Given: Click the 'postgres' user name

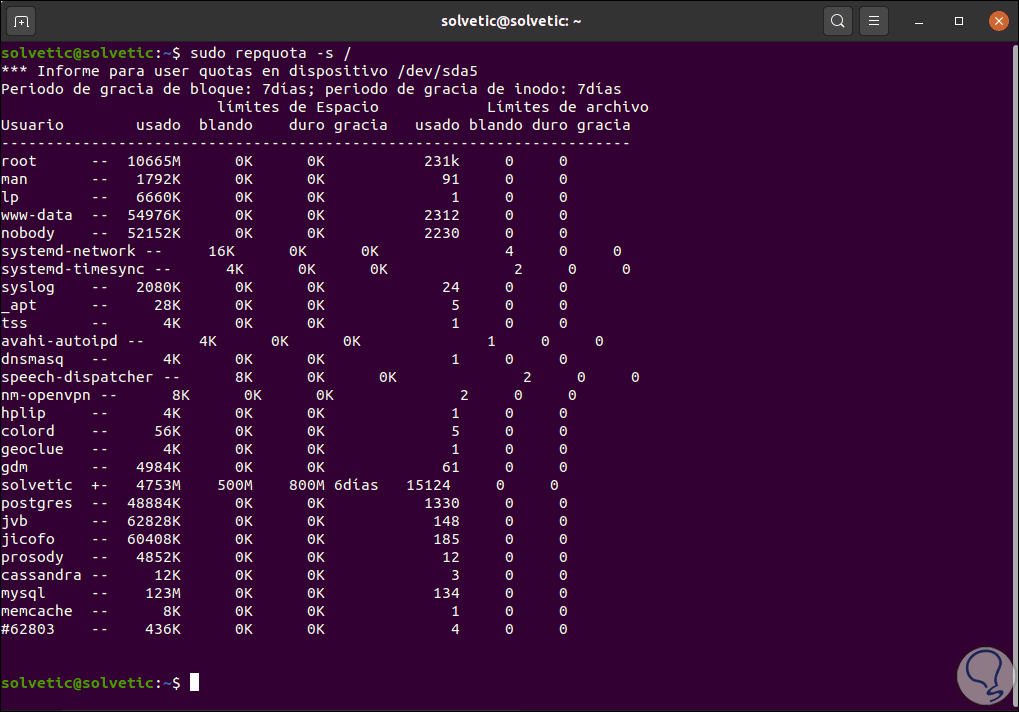Looking at the screenshot, I should pos(37,503).
